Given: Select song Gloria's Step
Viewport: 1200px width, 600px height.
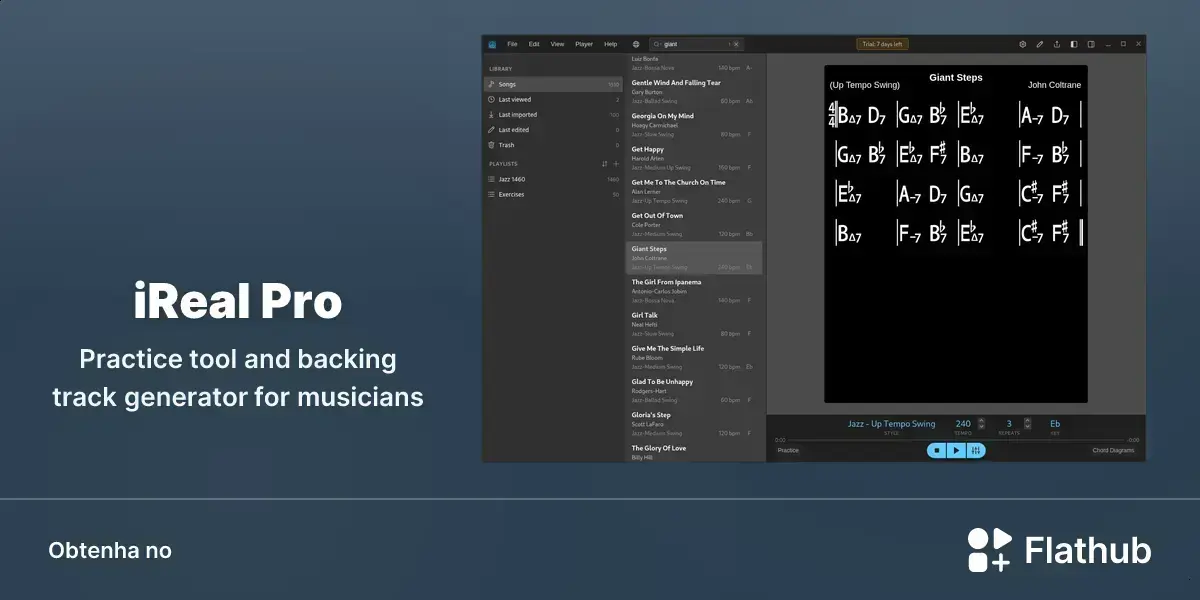Looking at the screenshot, I should [694, 424].
